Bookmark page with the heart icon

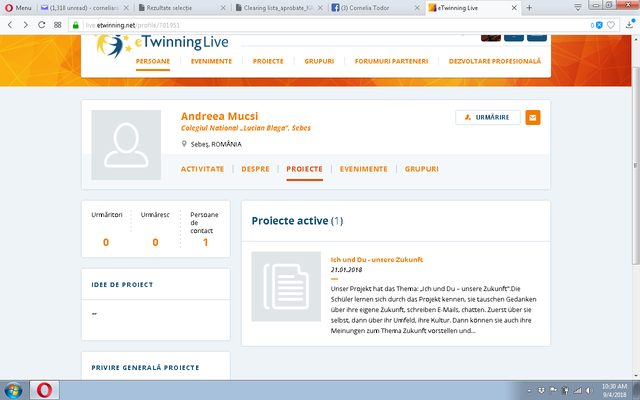coord(611,25)
